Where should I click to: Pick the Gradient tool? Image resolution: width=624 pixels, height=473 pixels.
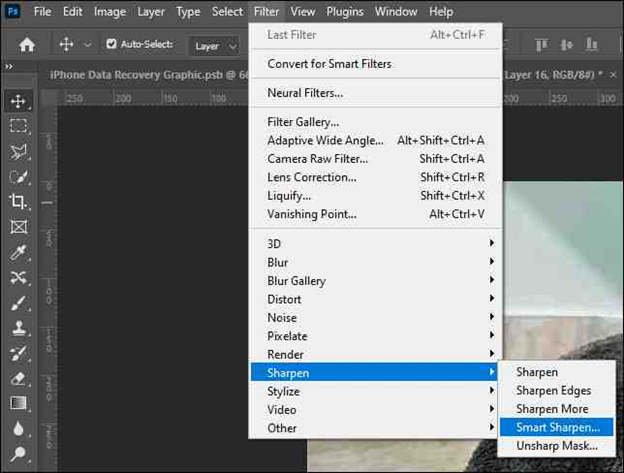pos(18,403)
